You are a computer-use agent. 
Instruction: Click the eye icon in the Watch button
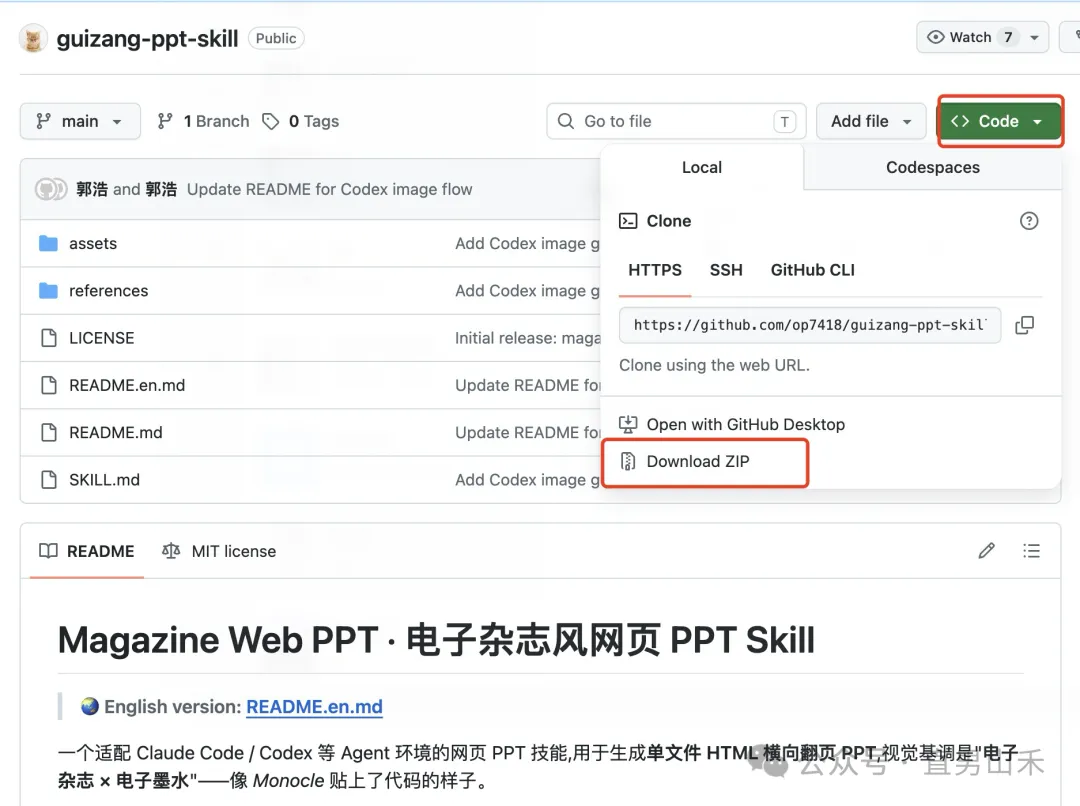click(935, 37)
